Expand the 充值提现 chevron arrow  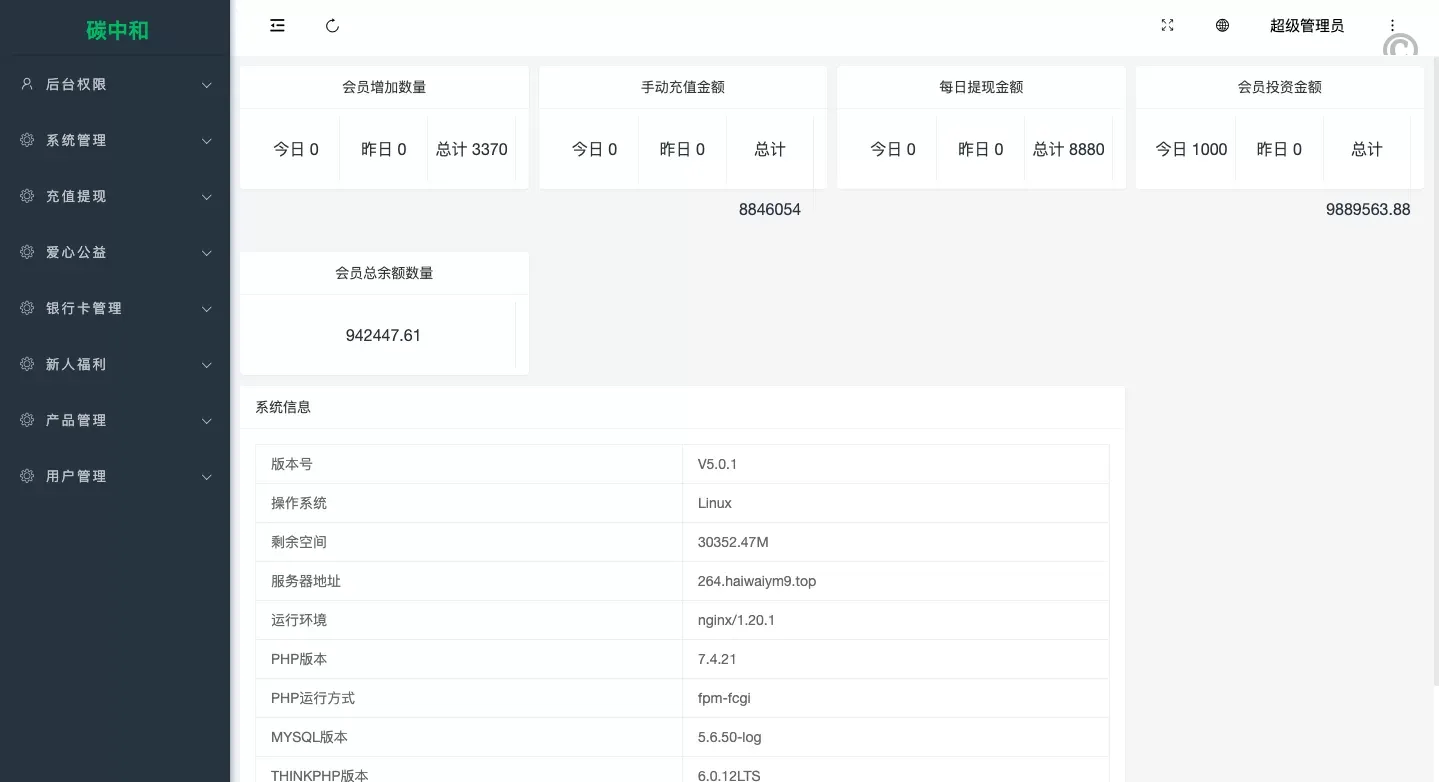pyautogui.click(x=207, y=197)
